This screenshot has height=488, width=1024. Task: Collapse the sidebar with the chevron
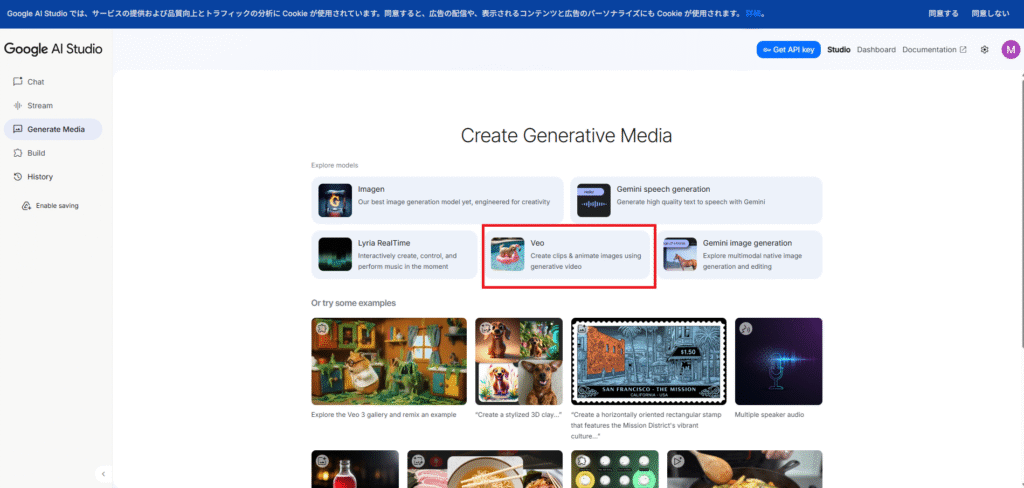point(103,474)
